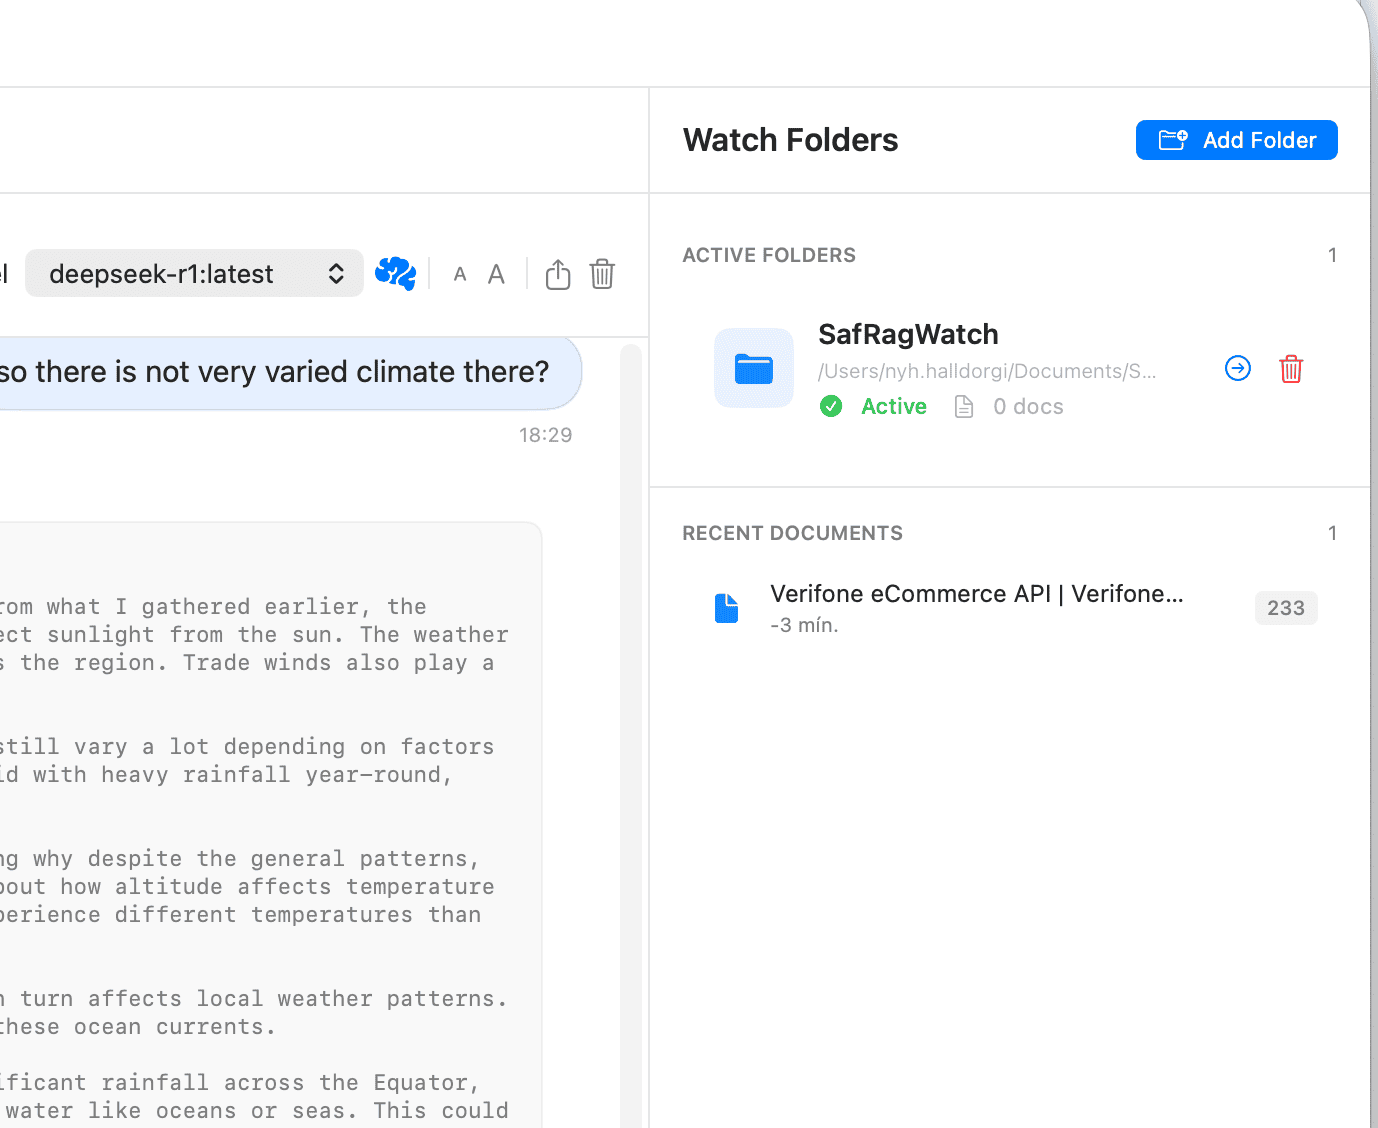Click the SafRagWatch blue folder icon
Viewport: 1378px width, 1128px height.
[x=753, y=367]
